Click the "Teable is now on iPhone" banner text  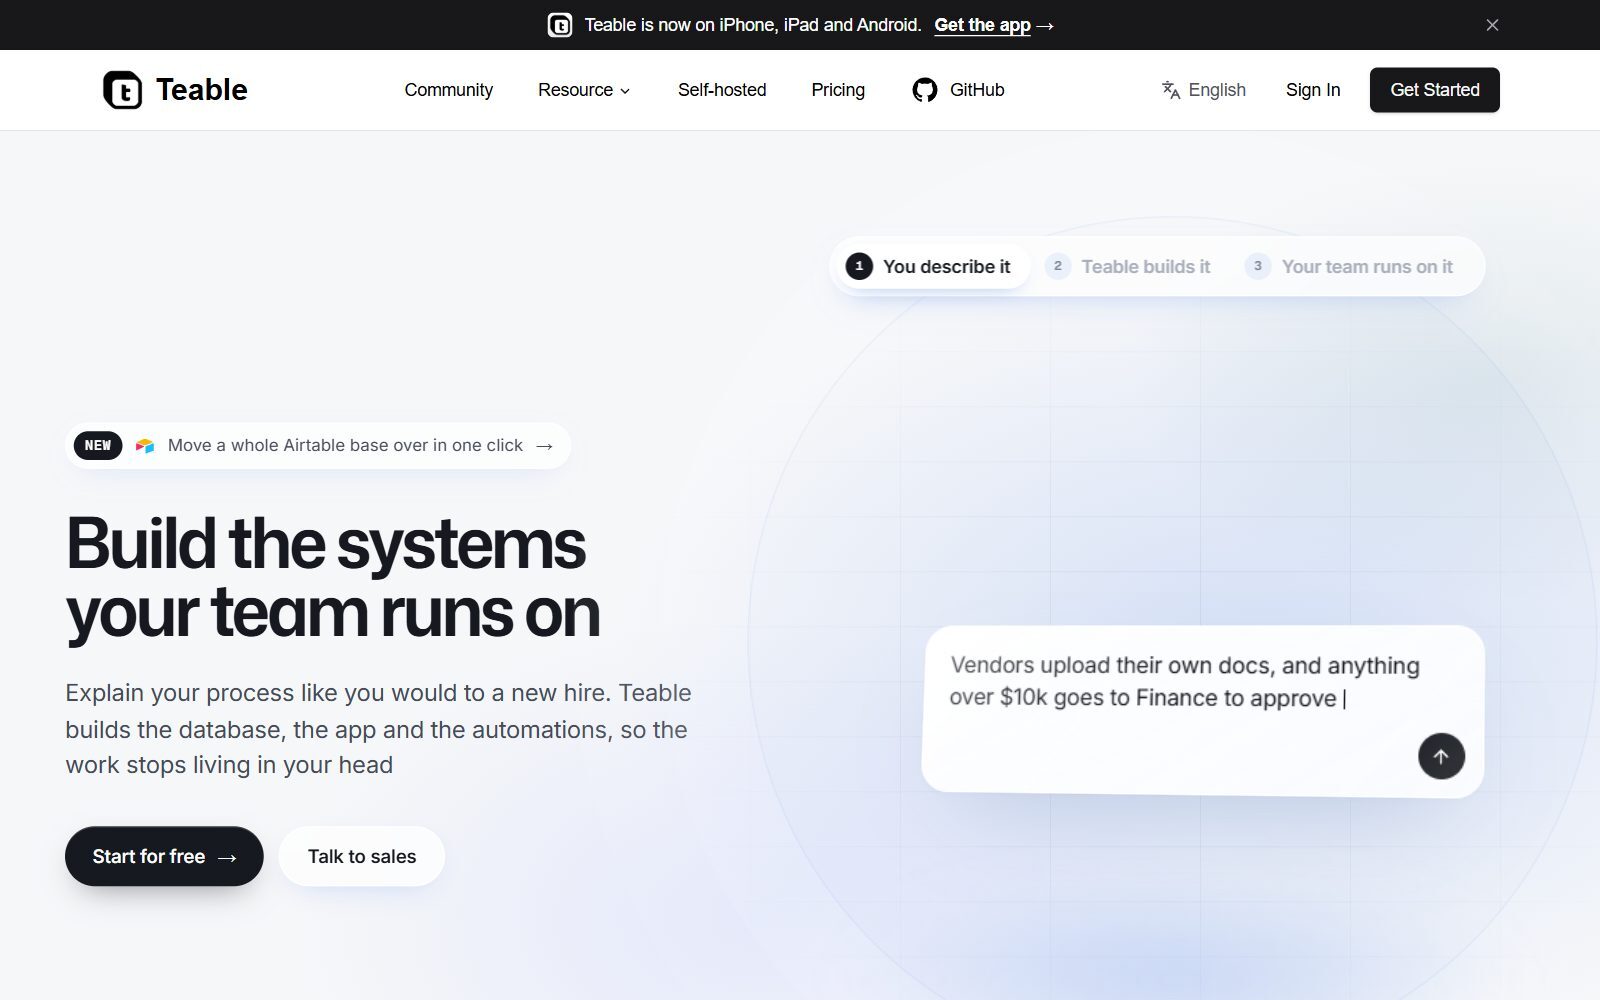pos(753,25)
